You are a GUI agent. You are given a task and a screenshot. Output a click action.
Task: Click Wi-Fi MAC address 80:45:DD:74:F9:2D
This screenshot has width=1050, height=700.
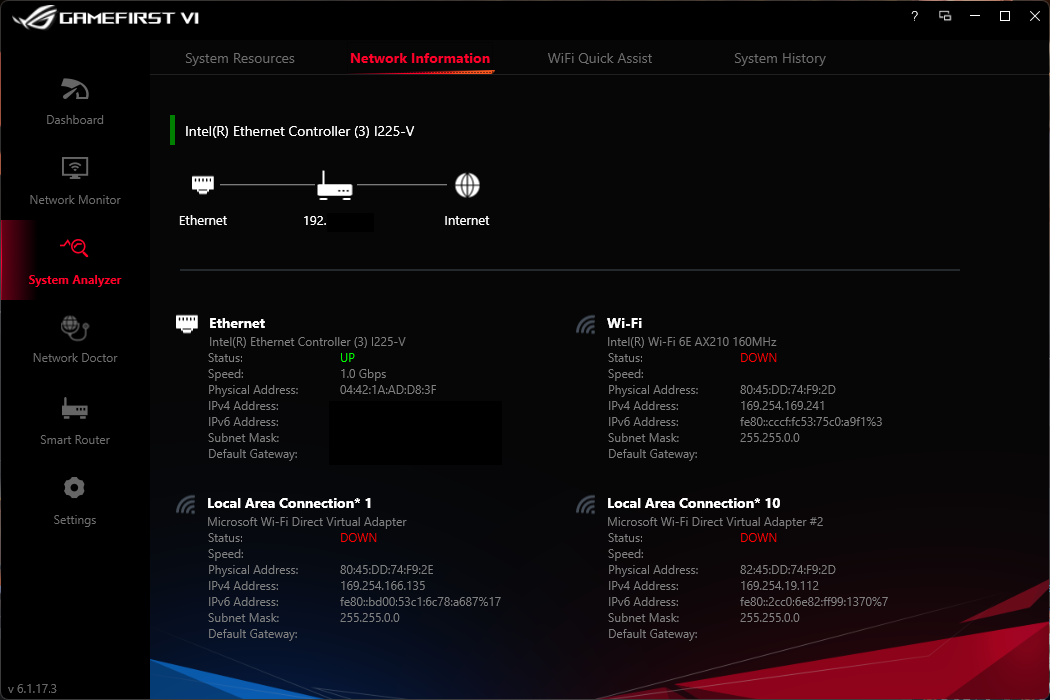click(x=788, y=390)
